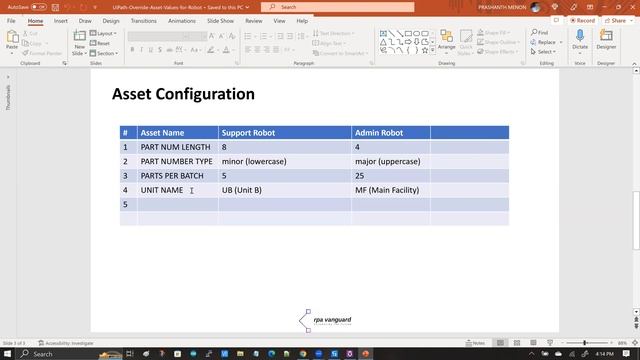Select the triangle shape in gallery

click(383, 42)
